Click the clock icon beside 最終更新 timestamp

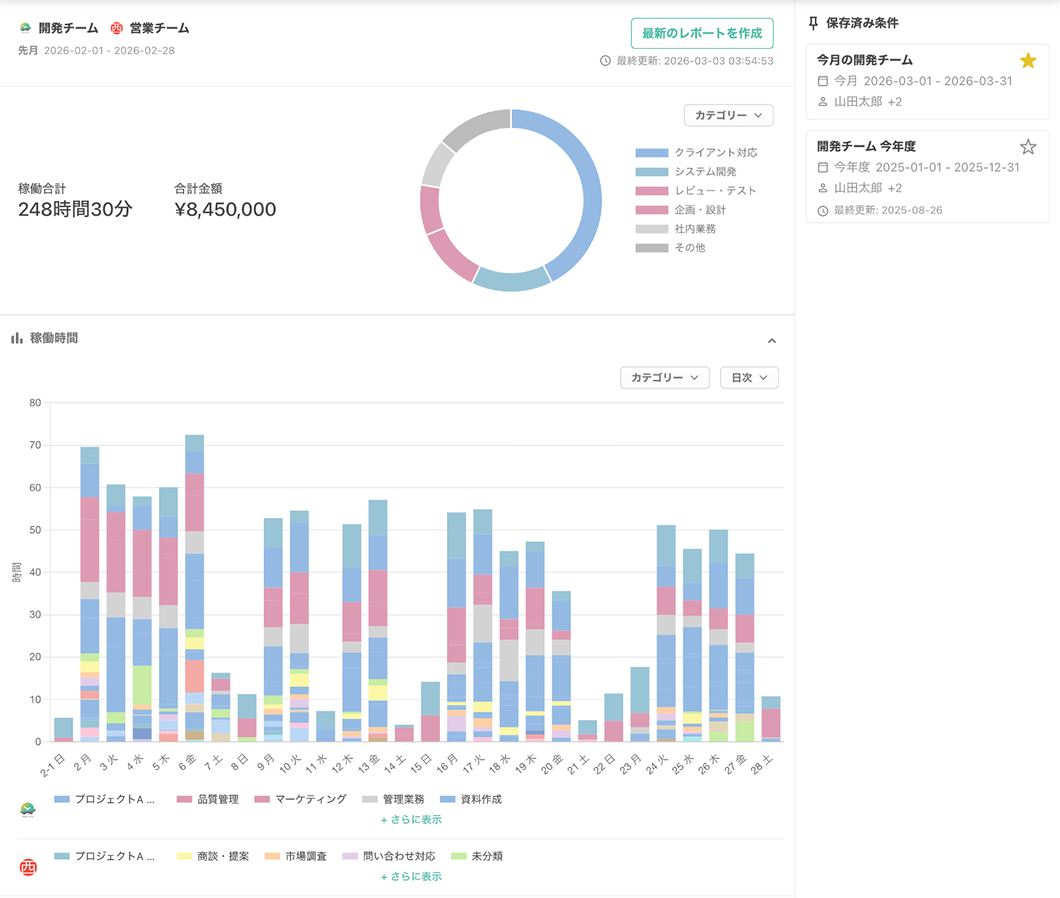605,61
